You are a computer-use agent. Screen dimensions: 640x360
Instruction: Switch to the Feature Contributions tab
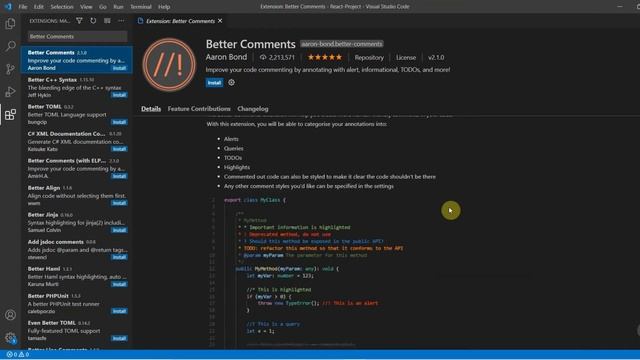click(x=199, y=109)
